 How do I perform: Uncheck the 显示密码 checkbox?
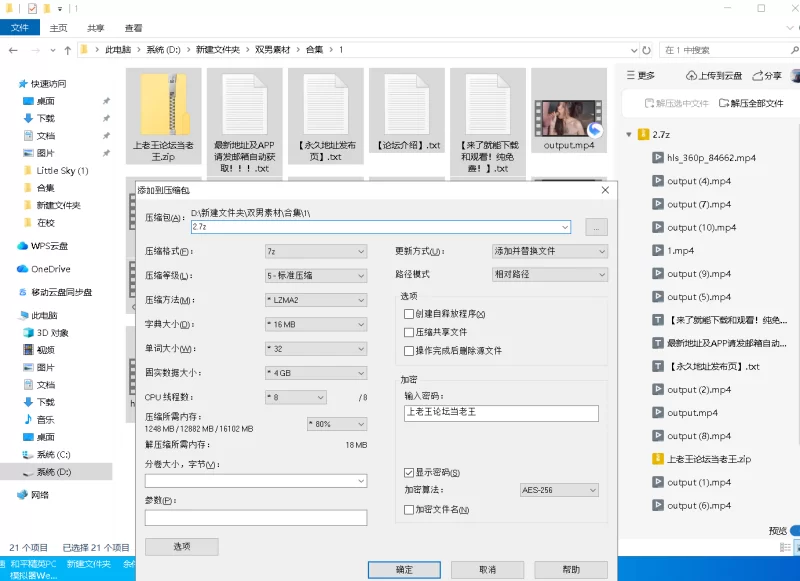tap(408, 472)
